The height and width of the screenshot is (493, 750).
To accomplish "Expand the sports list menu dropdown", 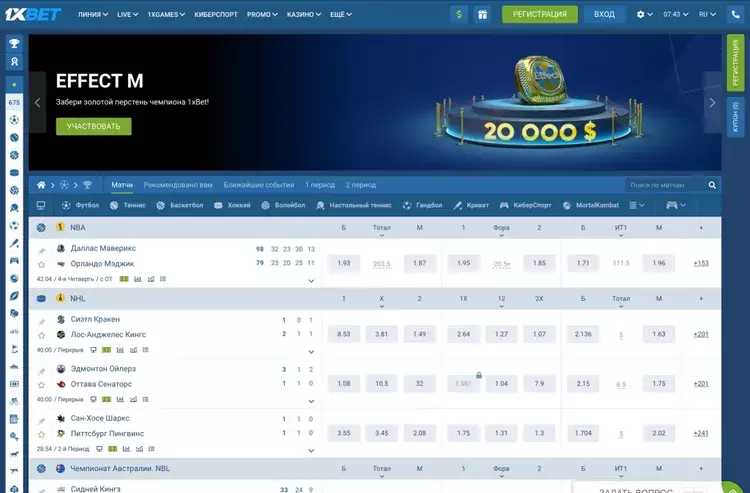I will point(637,205).
